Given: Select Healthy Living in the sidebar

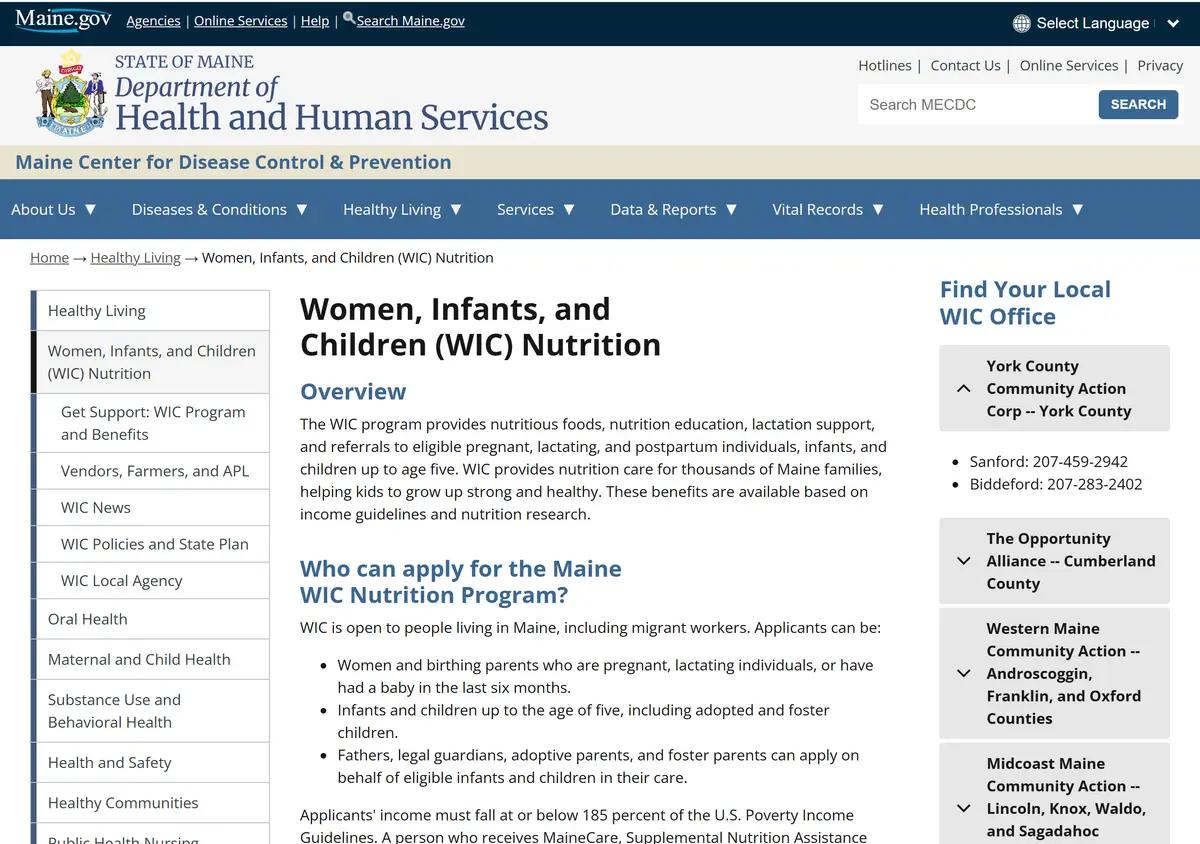Looking at the screenshot, I should point(150,311).
